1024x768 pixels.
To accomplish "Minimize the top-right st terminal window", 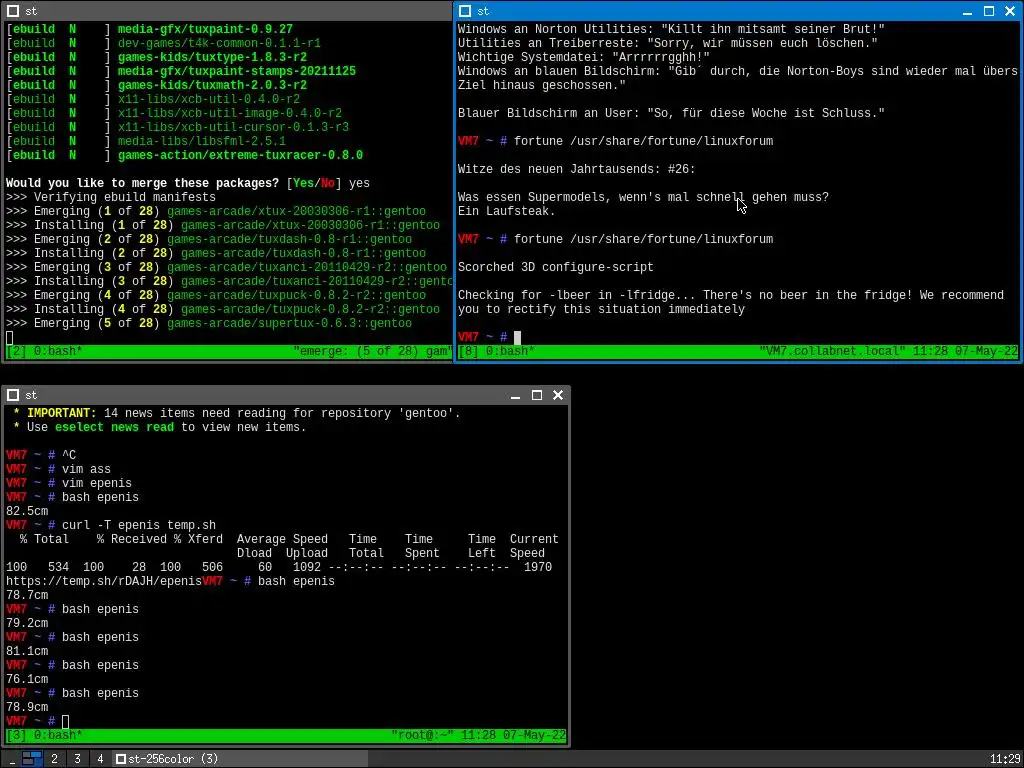I will 968,12.
